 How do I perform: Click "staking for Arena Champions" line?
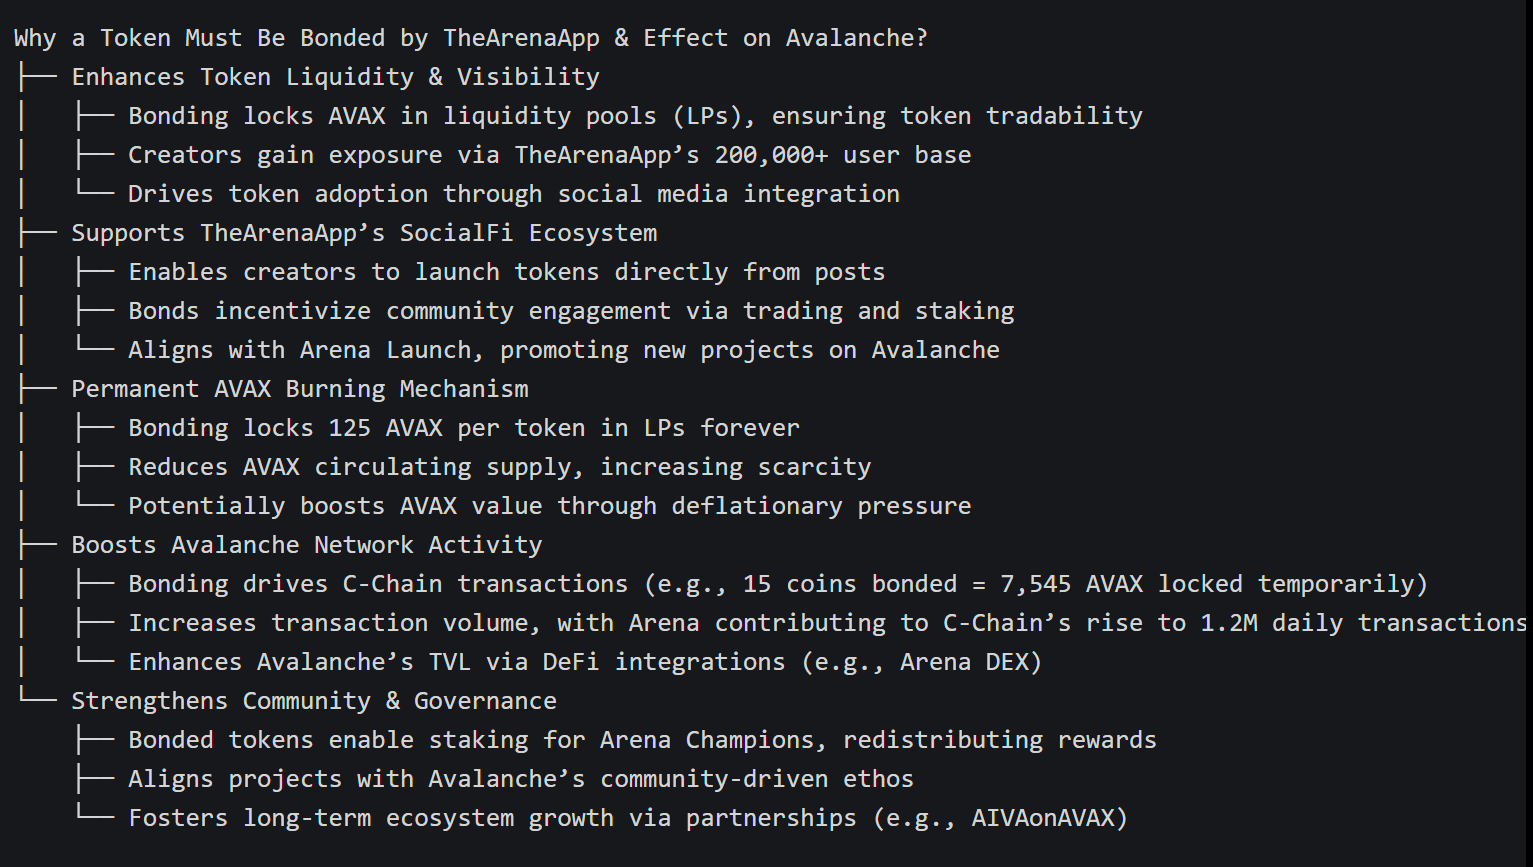(x=642, y=740)
